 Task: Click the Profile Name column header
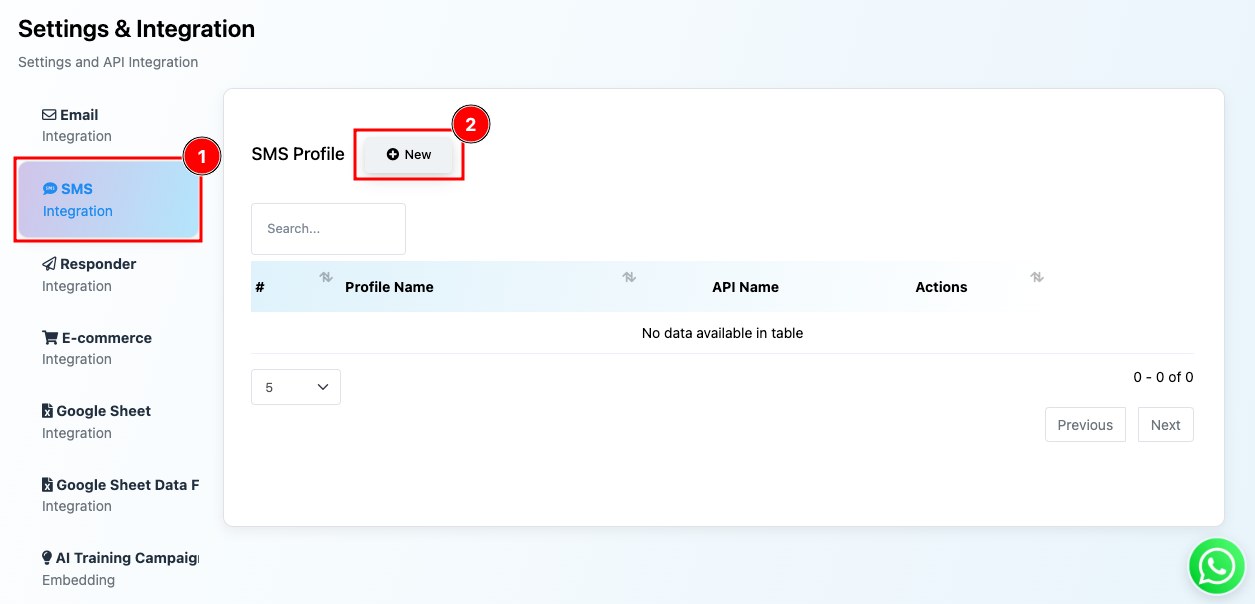[x=389, y=287]
